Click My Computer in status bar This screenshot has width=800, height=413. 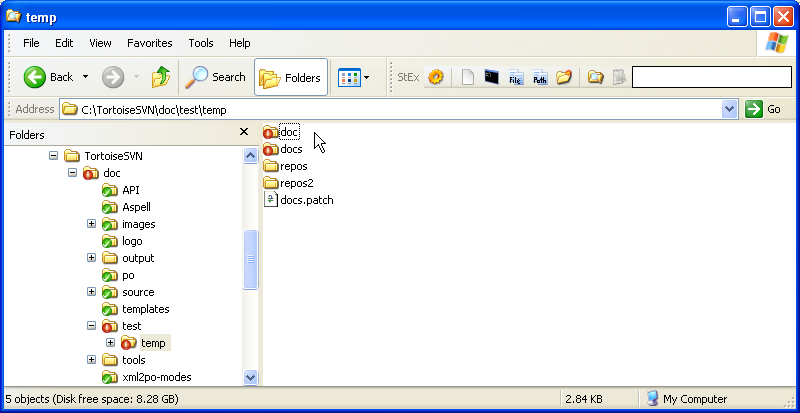coord(686,399)
